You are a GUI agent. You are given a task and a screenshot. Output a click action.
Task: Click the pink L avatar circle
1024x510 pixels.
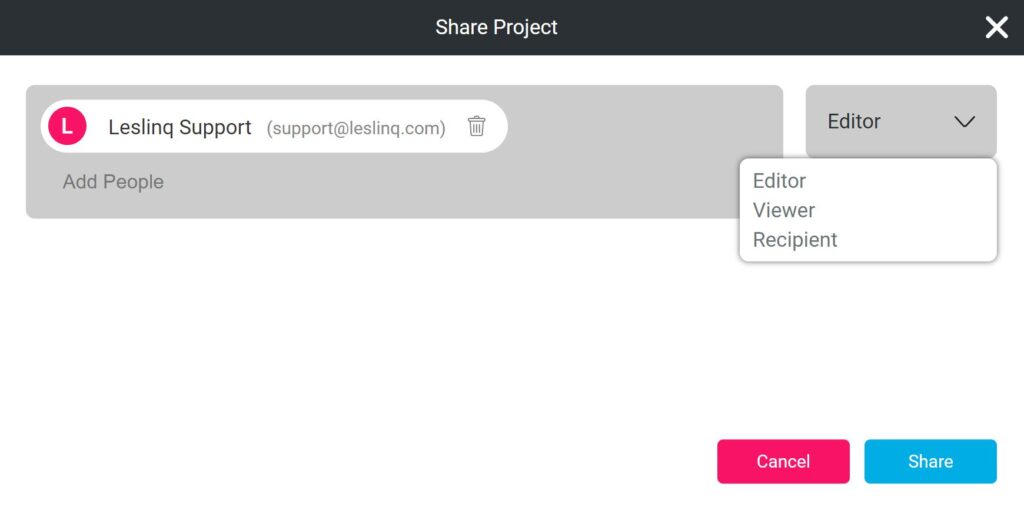click(x=67, y=126)
